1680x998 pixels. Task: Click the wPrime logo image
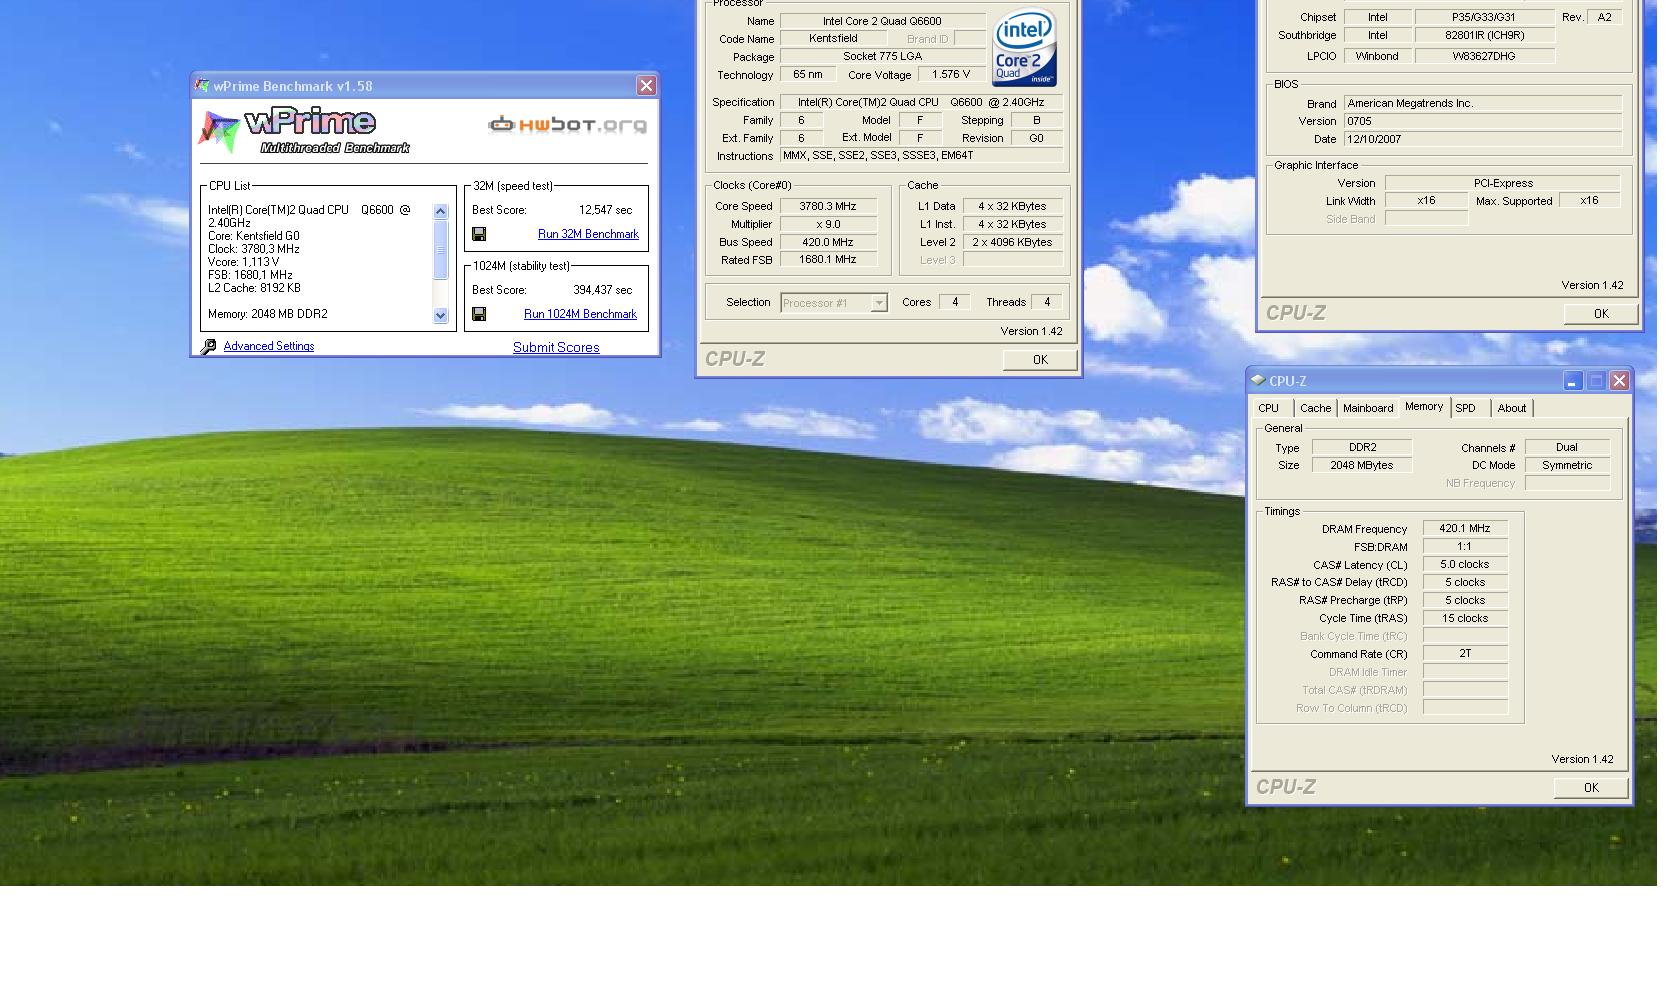coord(304,131)
